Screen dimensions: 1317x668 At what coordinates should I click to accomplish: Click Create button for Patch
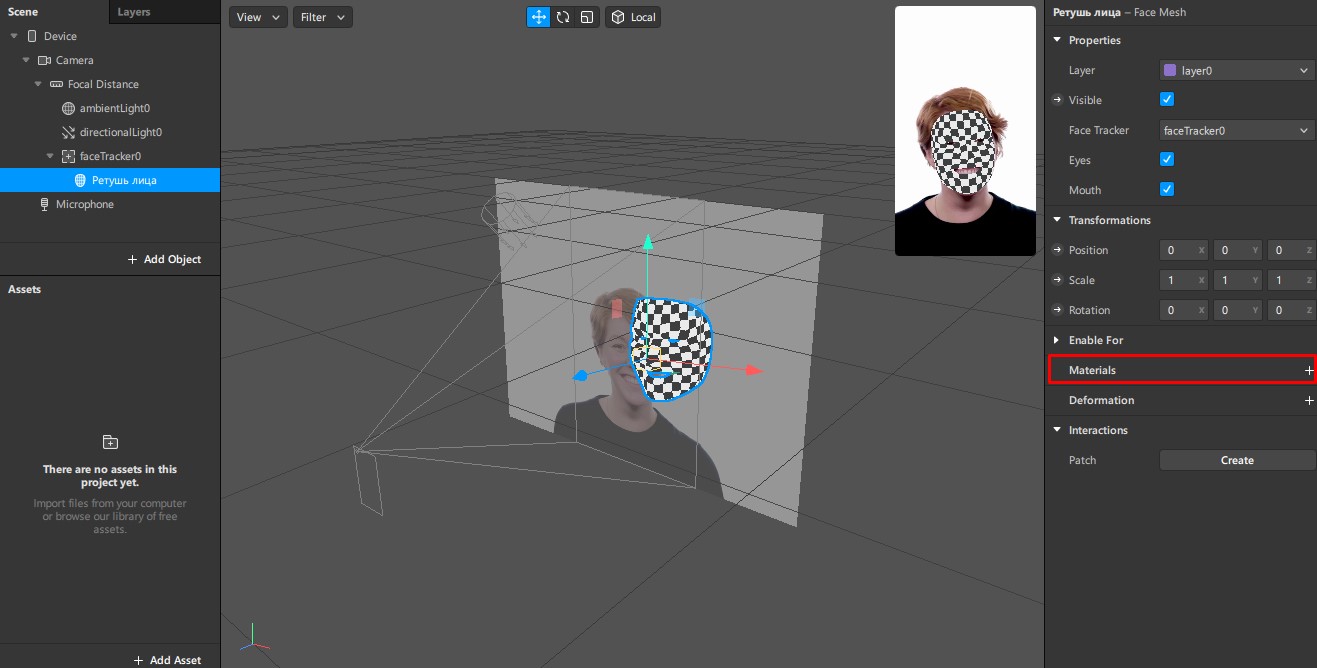tap(1236, 460)
